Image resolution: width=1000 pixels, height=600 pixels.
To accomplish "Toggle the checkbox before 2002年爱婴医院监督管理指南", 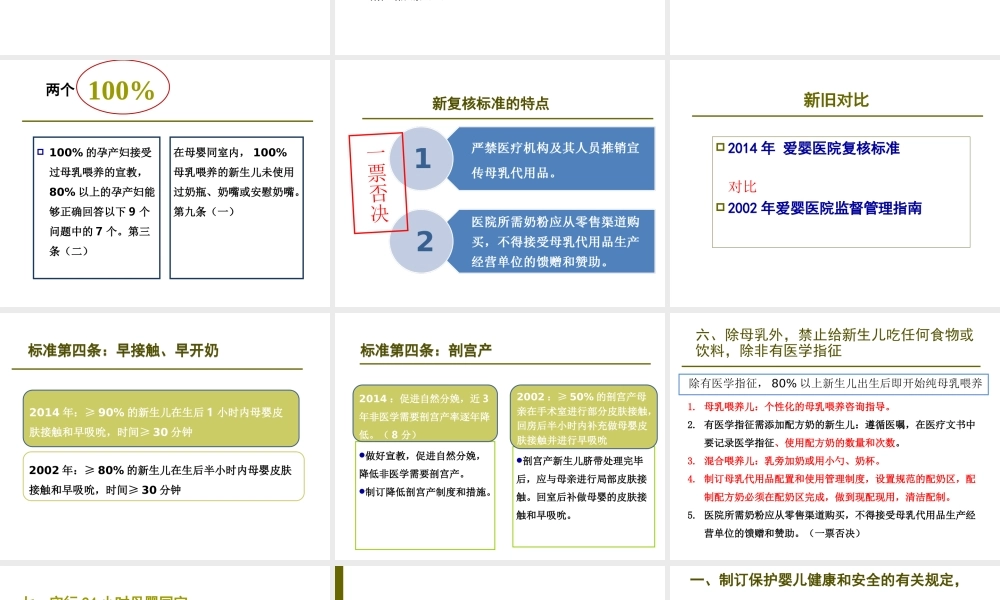I will pos(717,208).
